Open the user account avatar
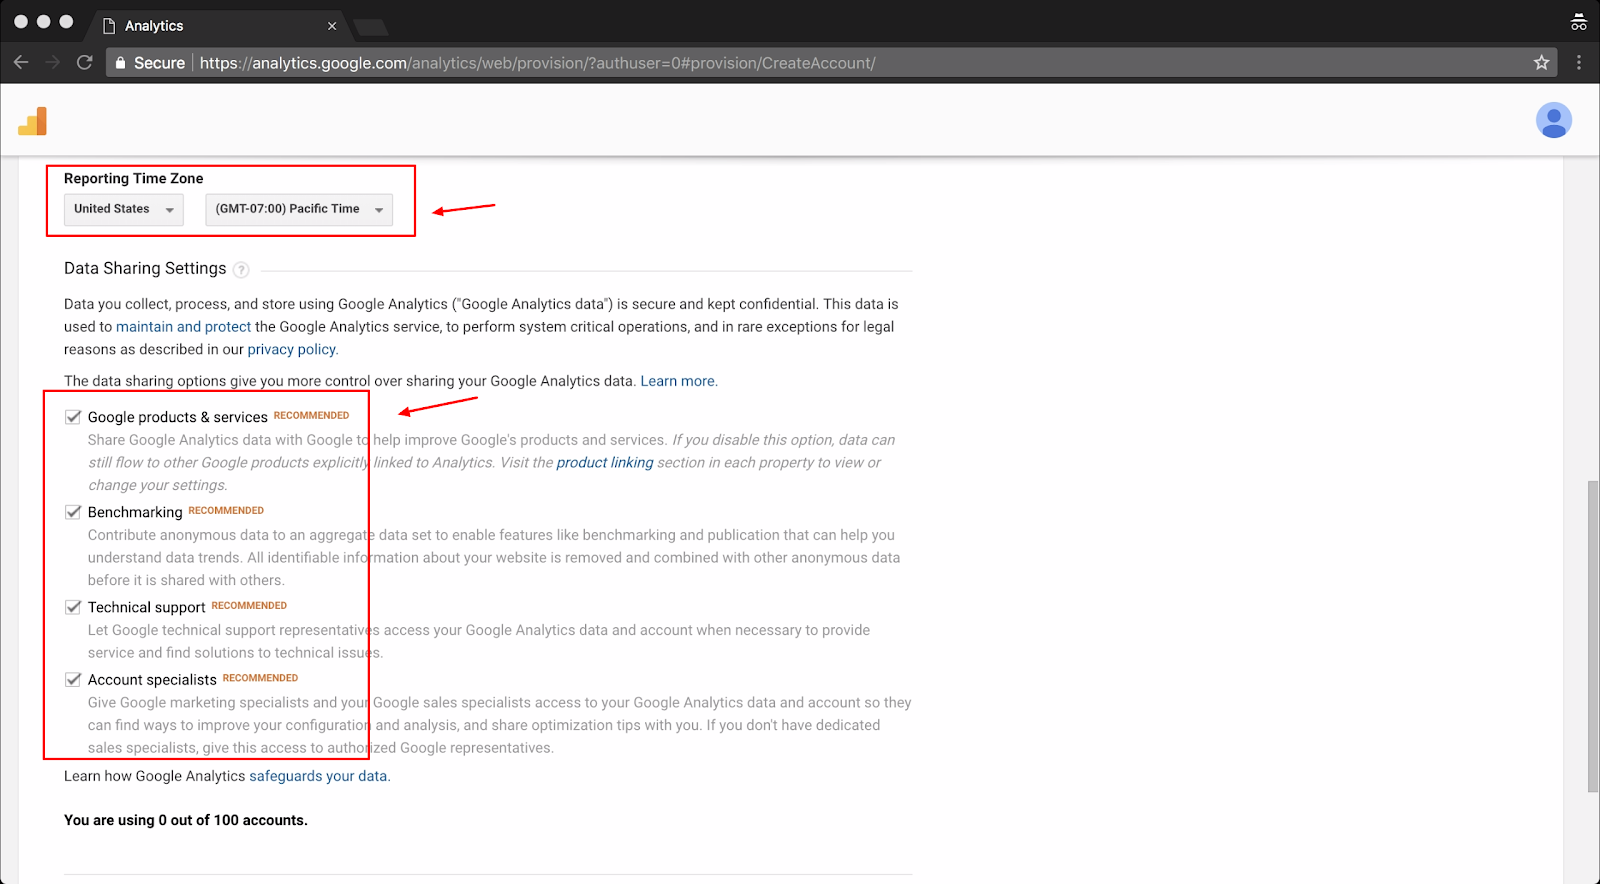This screenshot has width=1600, height=884. click(x=1554, y=120)
